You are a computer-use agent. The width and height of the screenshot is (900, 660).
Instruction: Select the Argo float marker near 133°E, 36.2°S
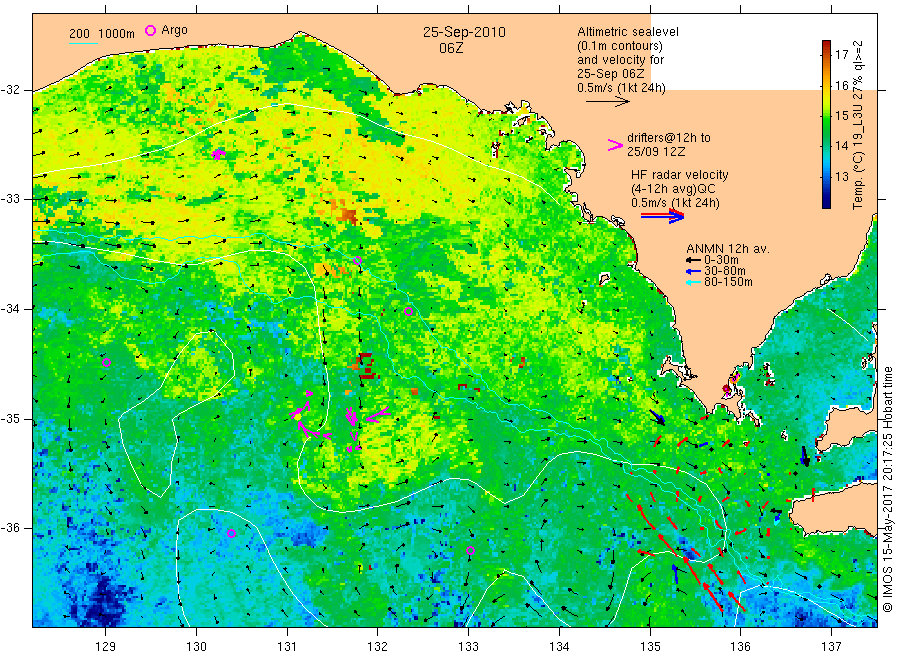pos(471,550)
